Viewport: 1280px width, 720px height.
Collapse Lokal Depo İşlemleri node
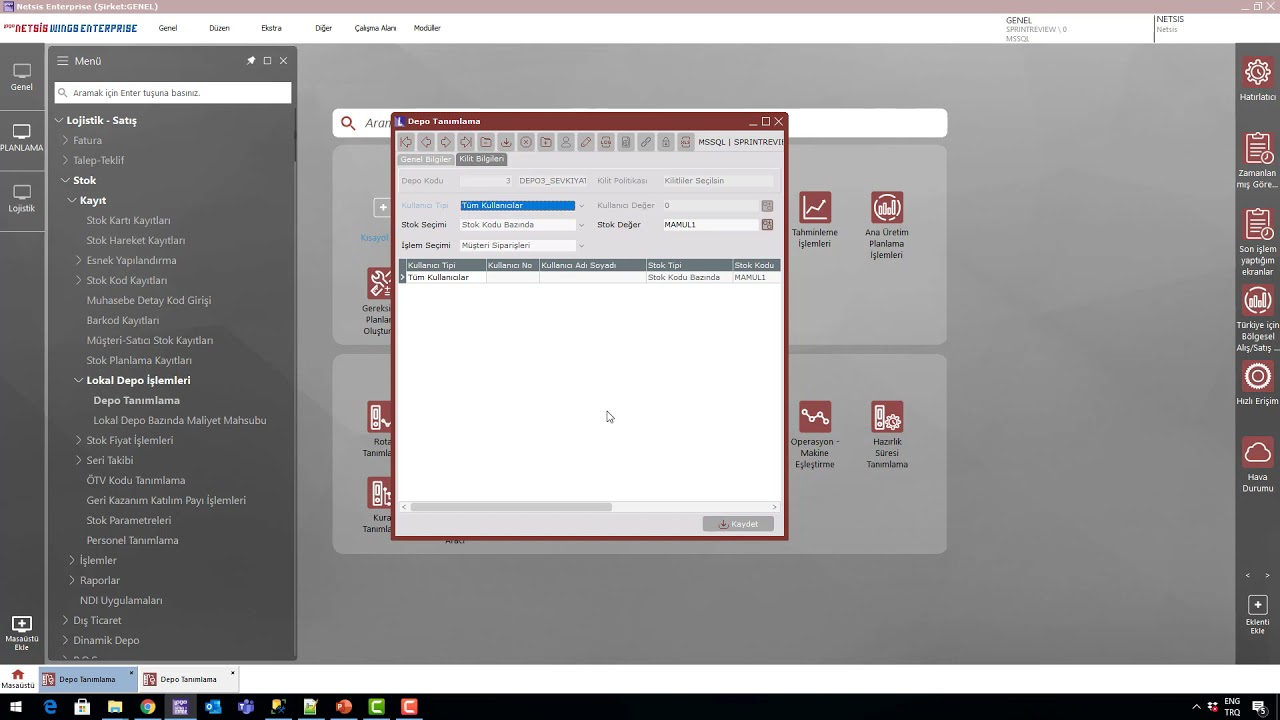pos(79,380)
